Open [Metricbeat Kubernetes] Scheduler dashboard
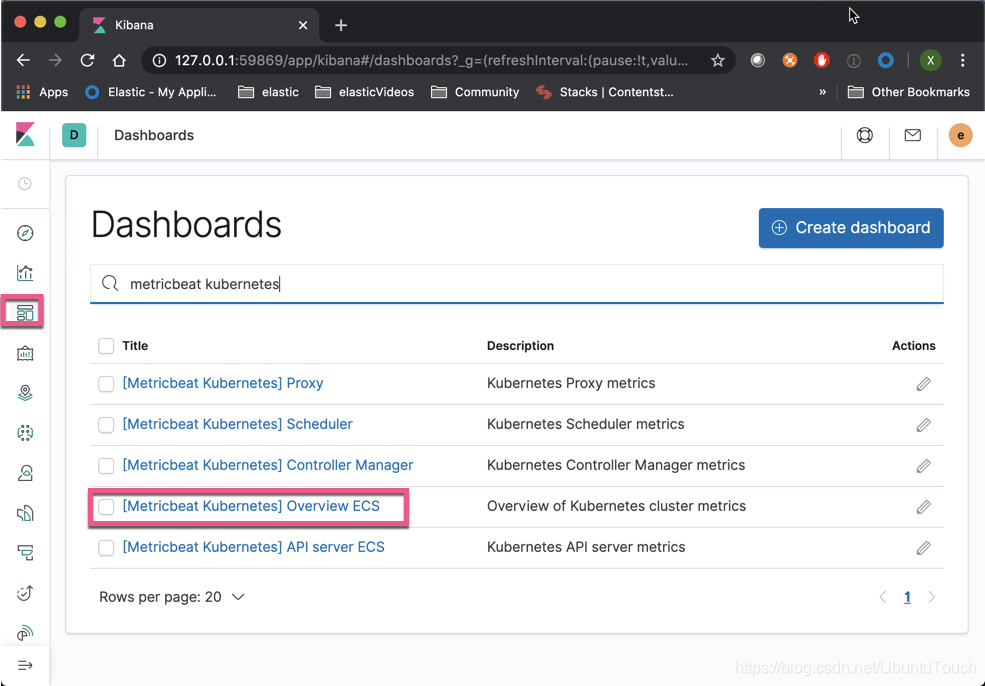Viewport: 985px width, 686px height. pyautogui.click(x=237, y=424)
